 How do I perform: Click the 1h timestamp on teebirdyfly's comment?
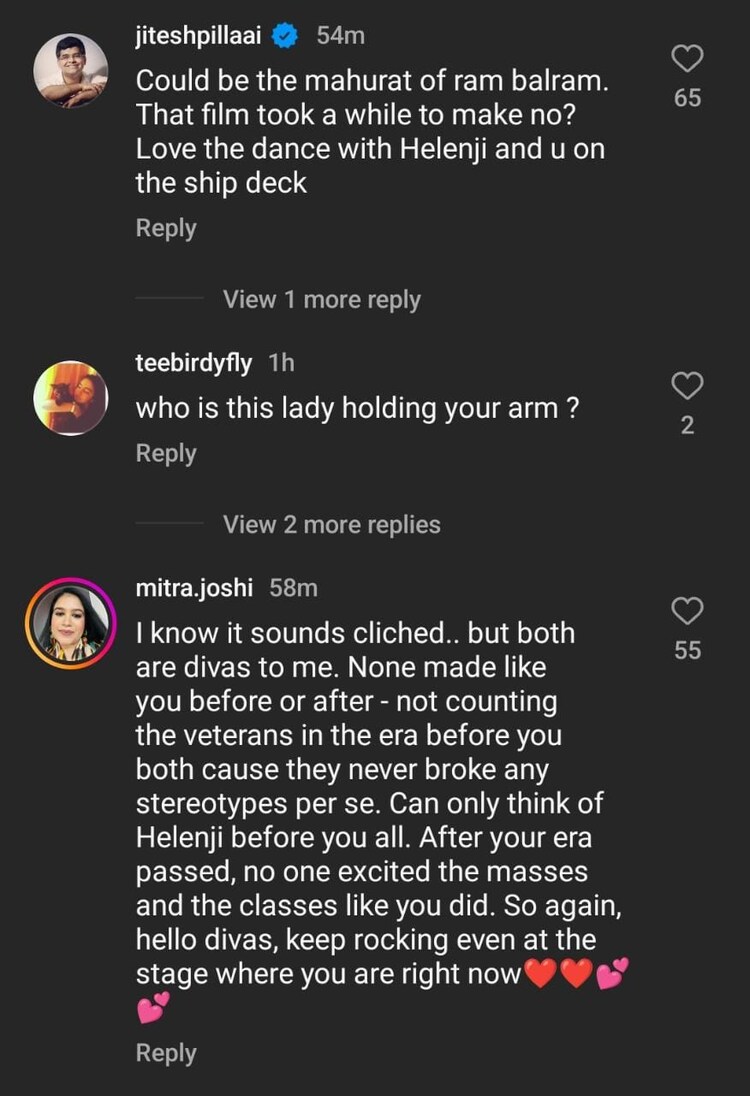click(x=281, y=363)
